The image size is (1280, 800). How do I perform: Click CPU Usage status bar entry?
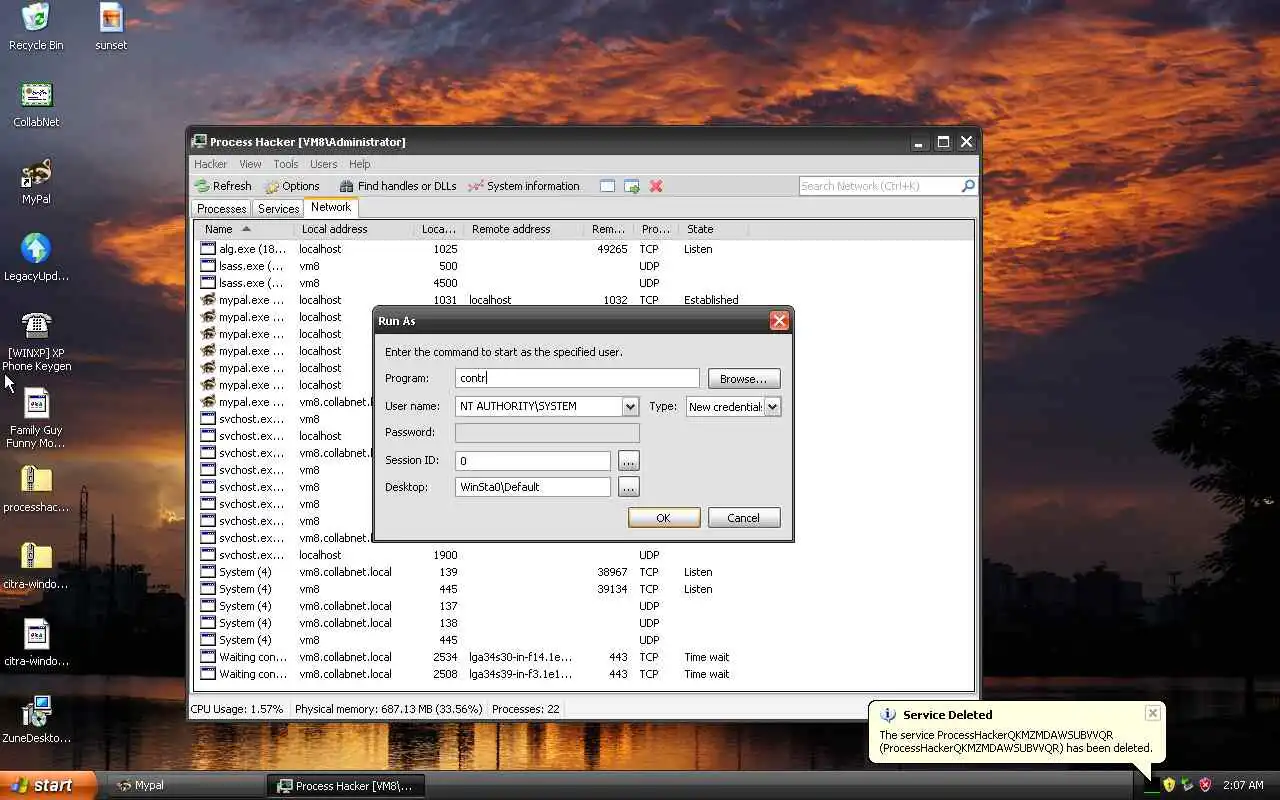tap(236, 709)
